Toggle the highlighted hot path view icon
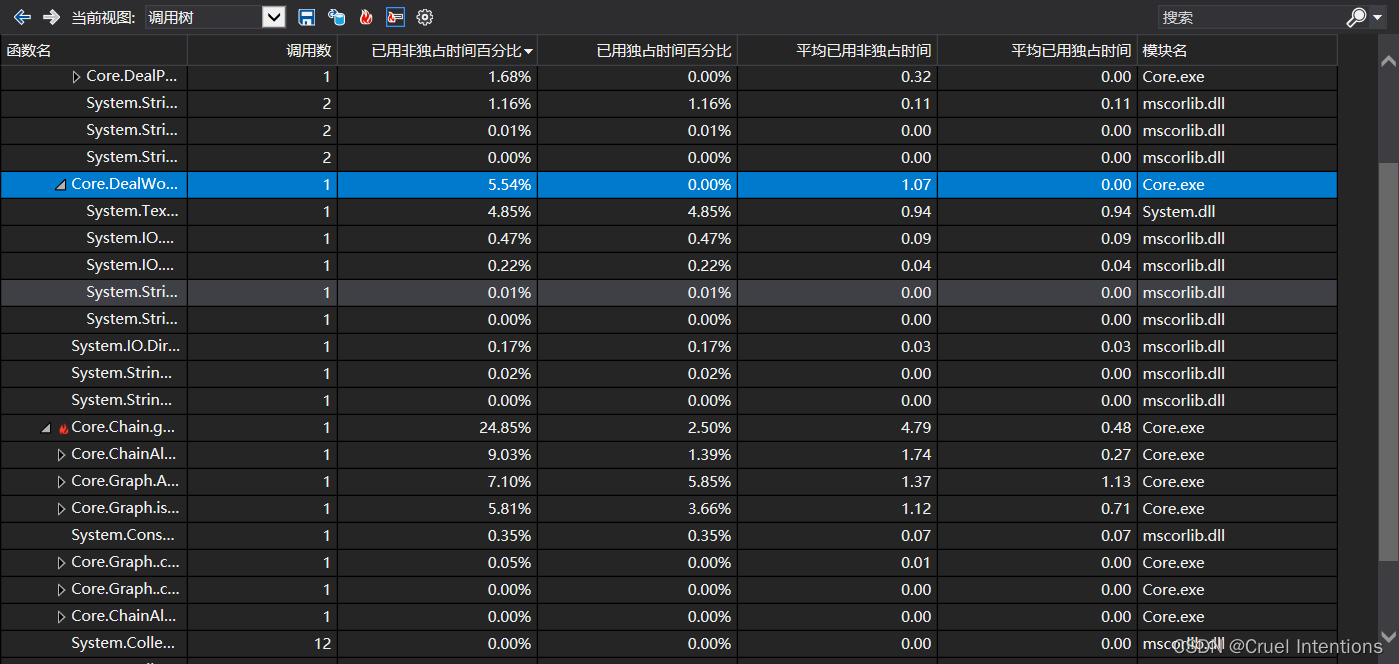1399x664 pixels. point(395,17)
